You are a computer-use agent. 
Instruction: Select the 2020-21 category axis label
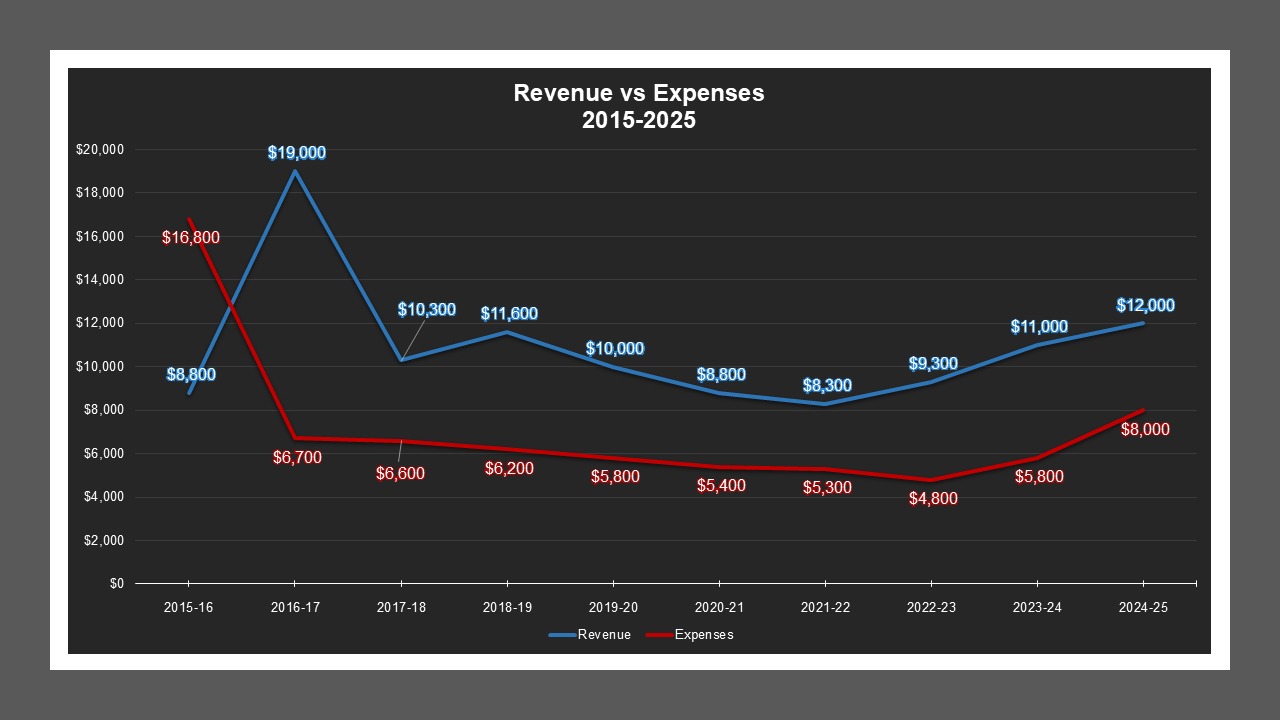pos(719,606)
